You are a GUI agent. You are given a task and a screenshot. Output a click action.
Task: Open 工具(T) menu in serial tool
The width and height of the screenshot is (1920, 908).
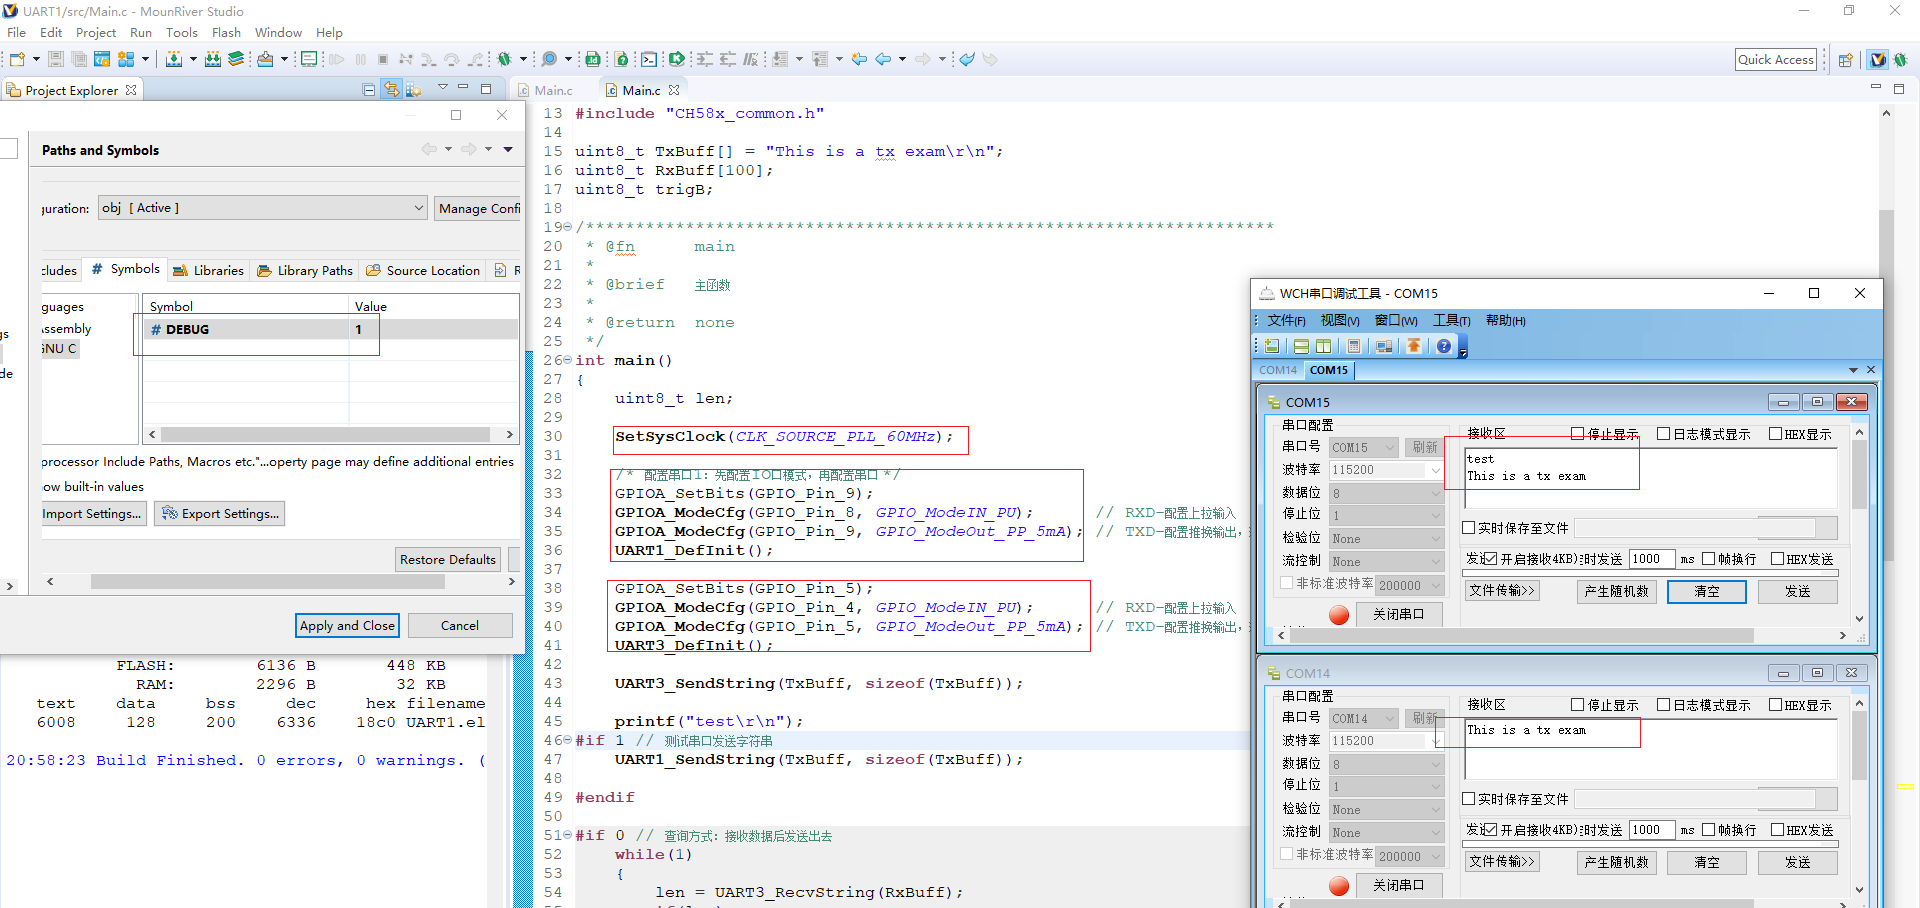[1451, 320]
